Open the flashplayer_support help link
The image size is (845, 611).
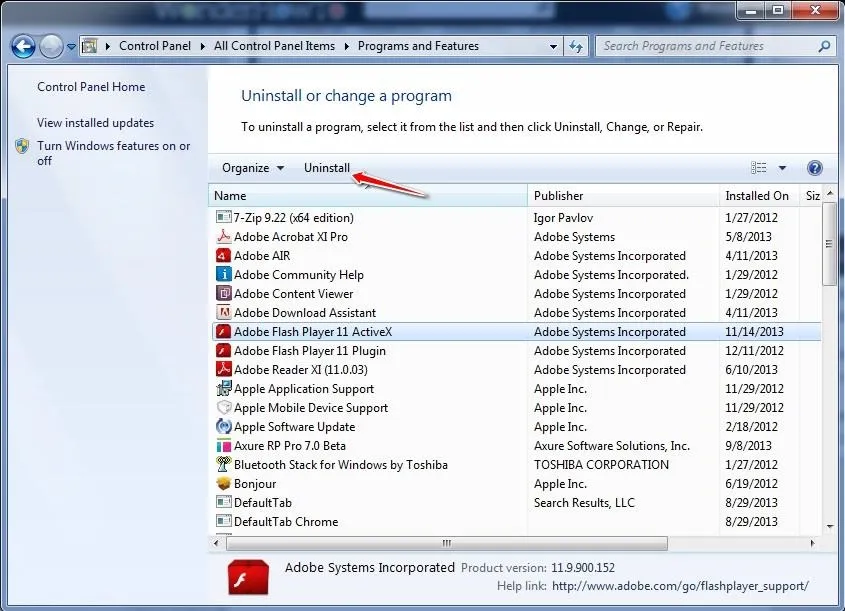point(680,586)
